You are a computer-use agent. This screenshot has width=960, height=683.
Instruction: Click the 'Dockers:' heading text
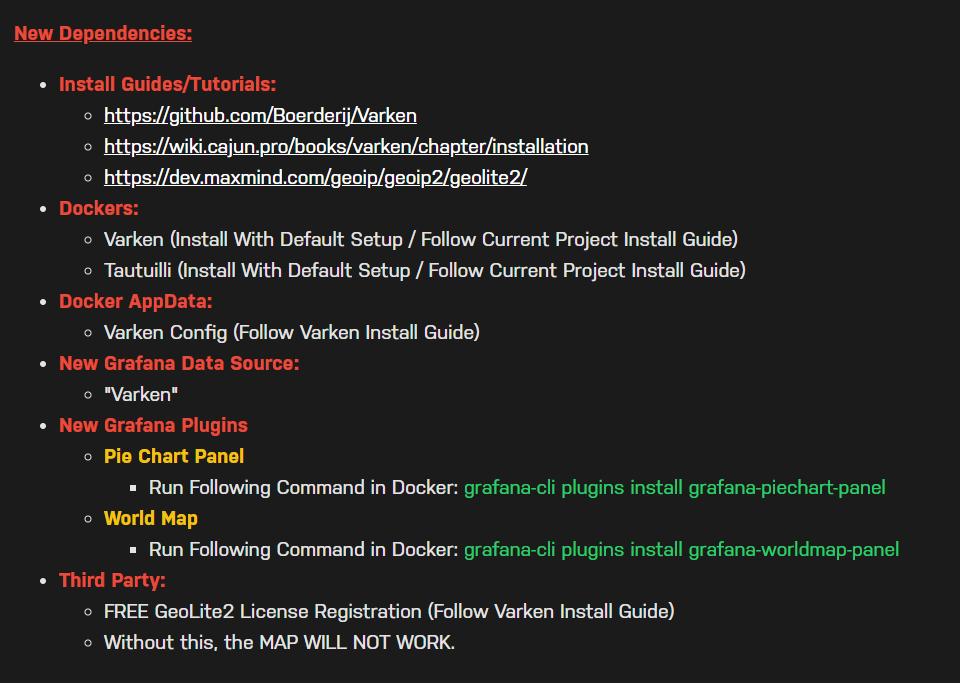(99, 208)
